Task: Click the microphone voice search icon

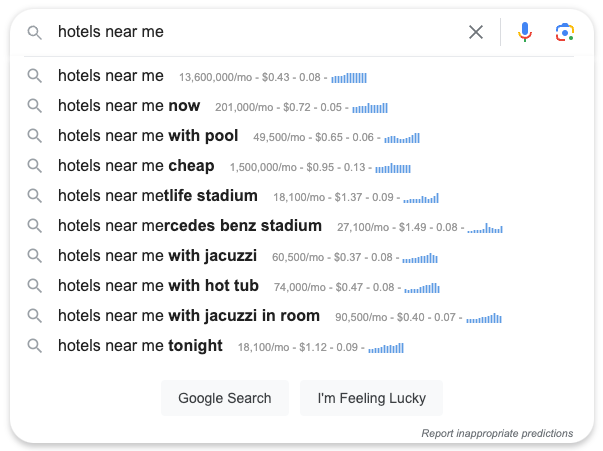Action: click(x=525, y=32)
